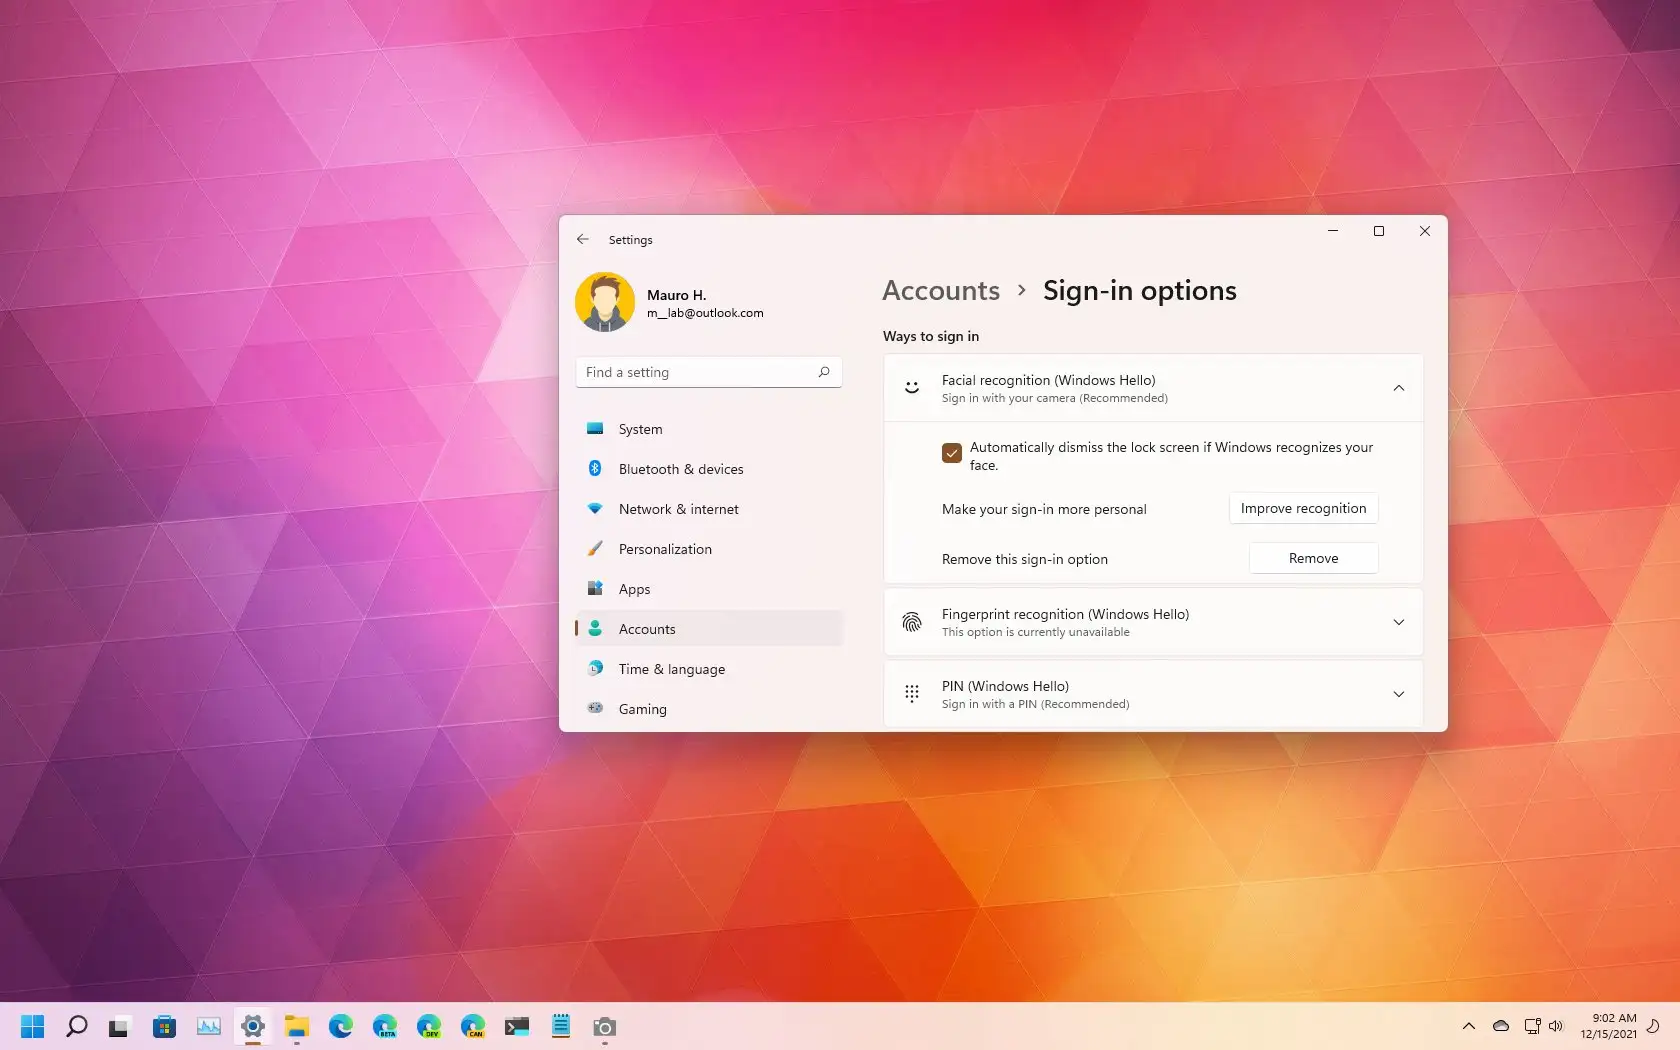Click the user profile picture for Mauro H.
This screenshot has height=1050, width=1680.
click(605, 301)
